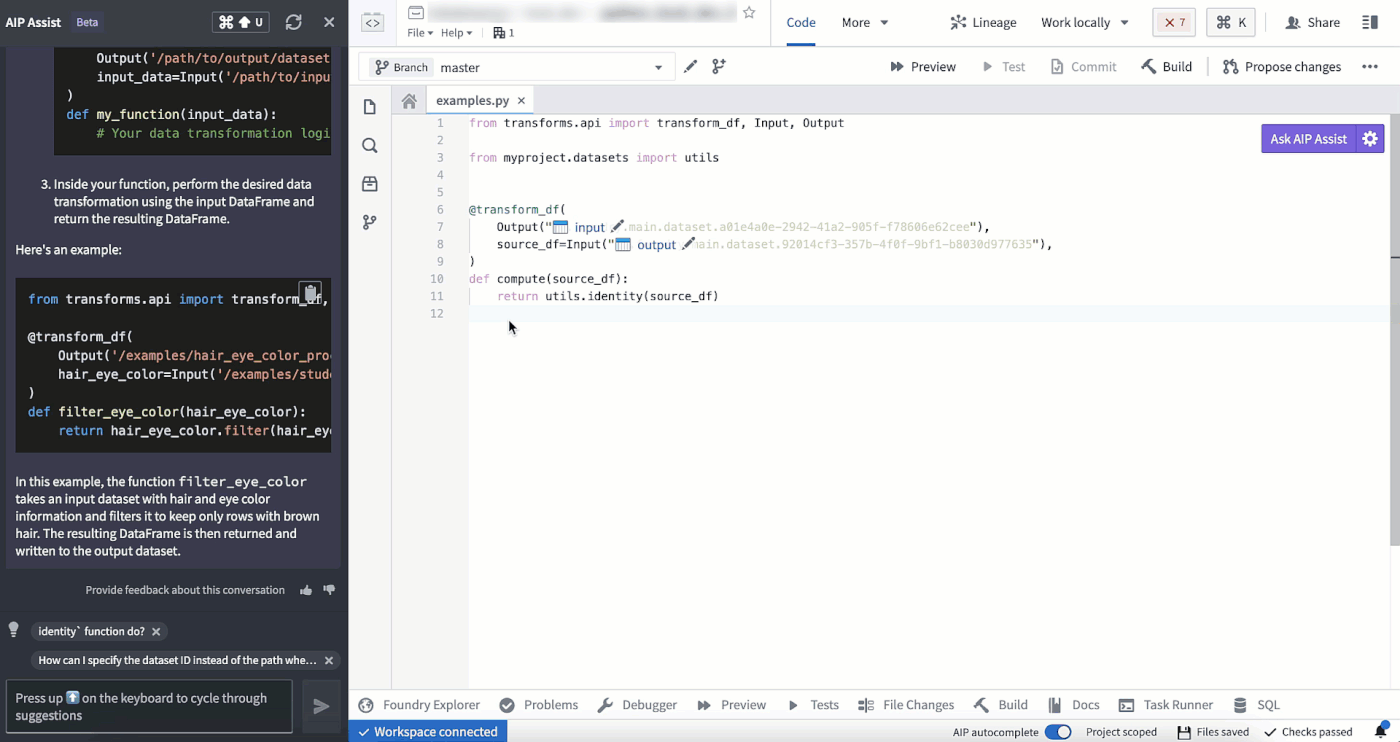Open the File menu
This screenshot has height=742, width=1400.
click(420, 33)
